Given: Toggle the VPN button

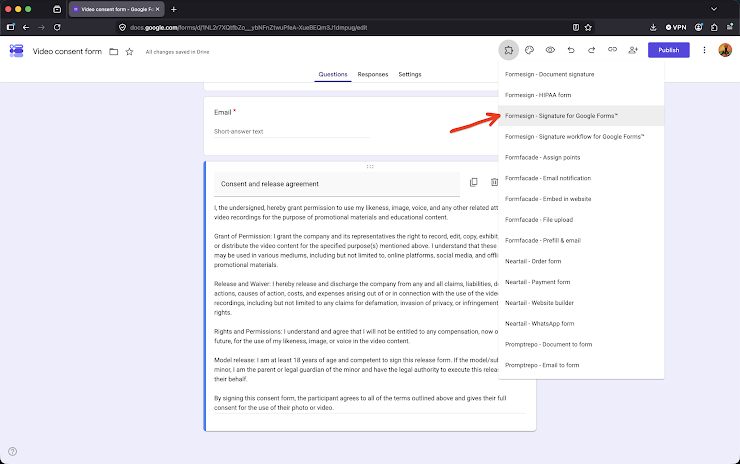Looking at the screenshot, I should [676, 27].
